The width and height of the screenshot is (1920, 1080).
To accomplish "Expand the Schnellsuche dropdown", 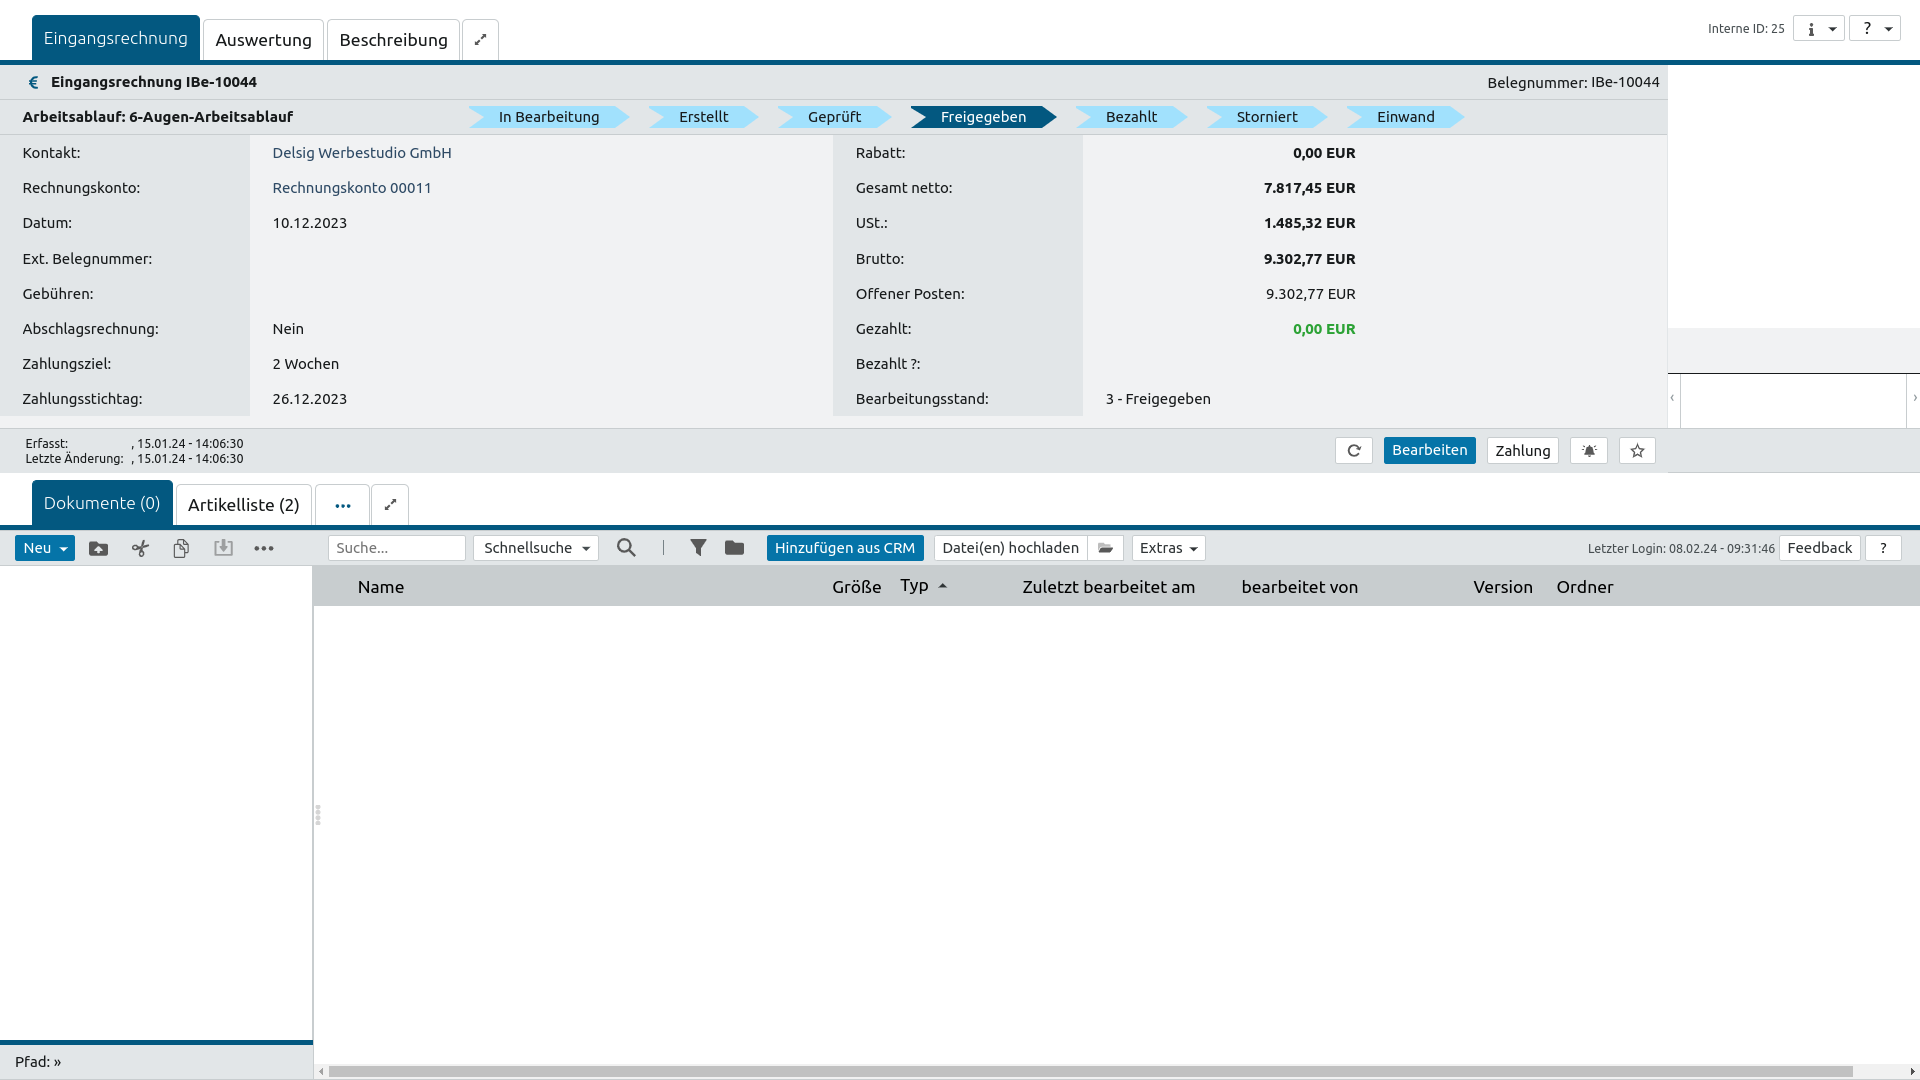I will coord(536,548).
